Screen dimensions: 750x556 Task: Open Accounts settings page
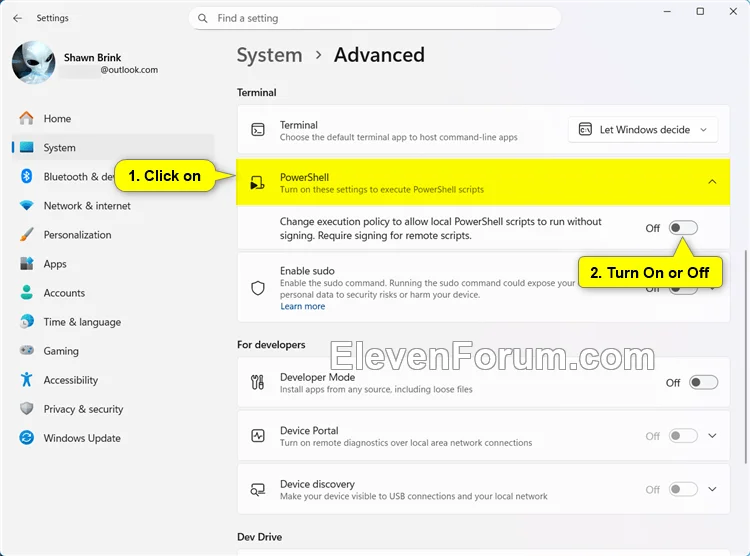(x=113, y=292)
